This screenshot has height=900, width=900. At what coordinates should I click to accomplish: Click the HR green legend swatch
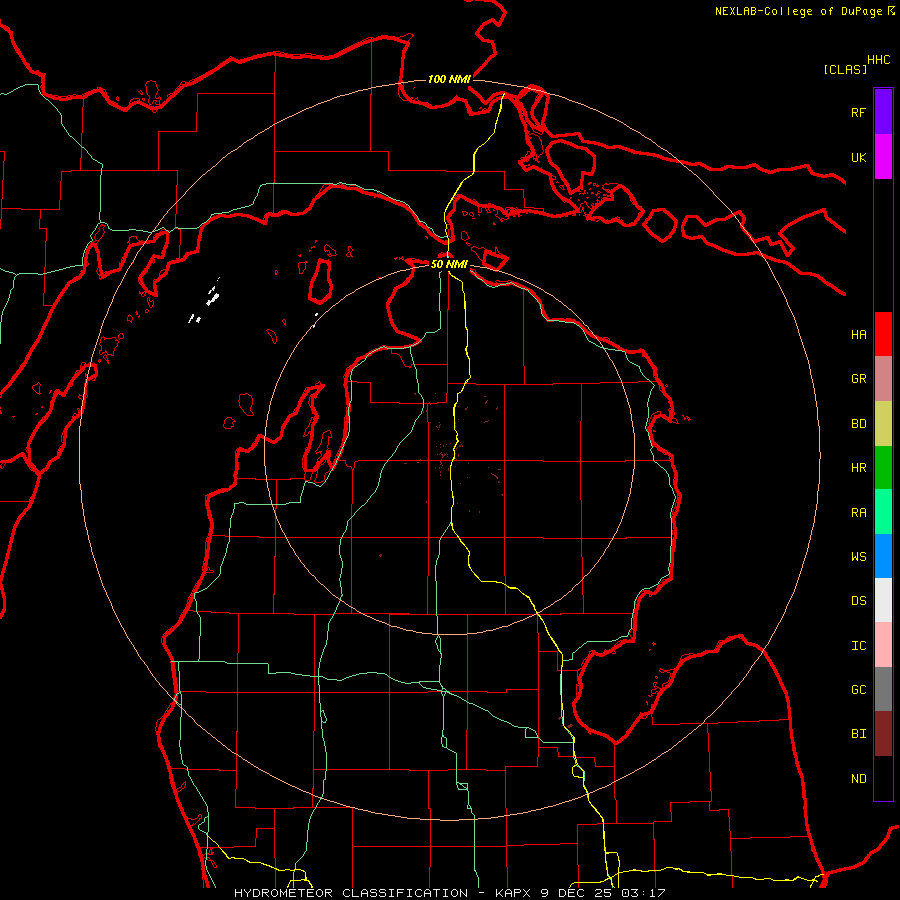click(883, 468)
